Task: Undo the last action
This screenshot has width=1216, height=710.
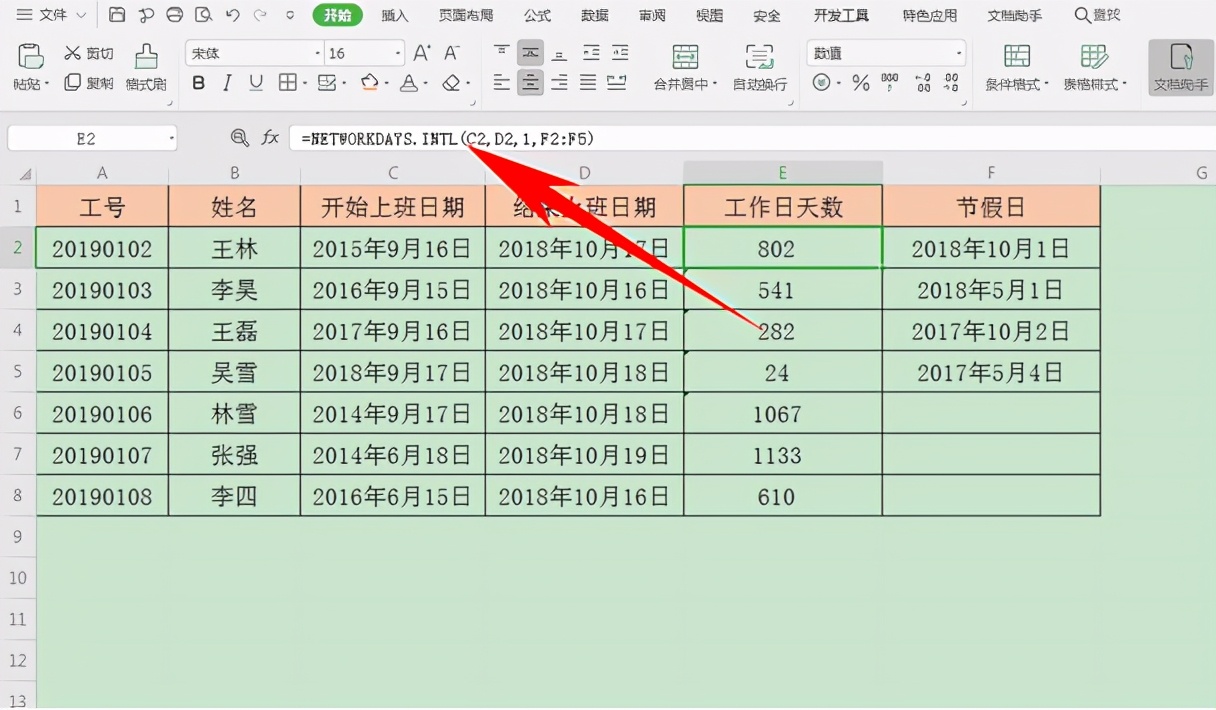Action: (233, 15)
